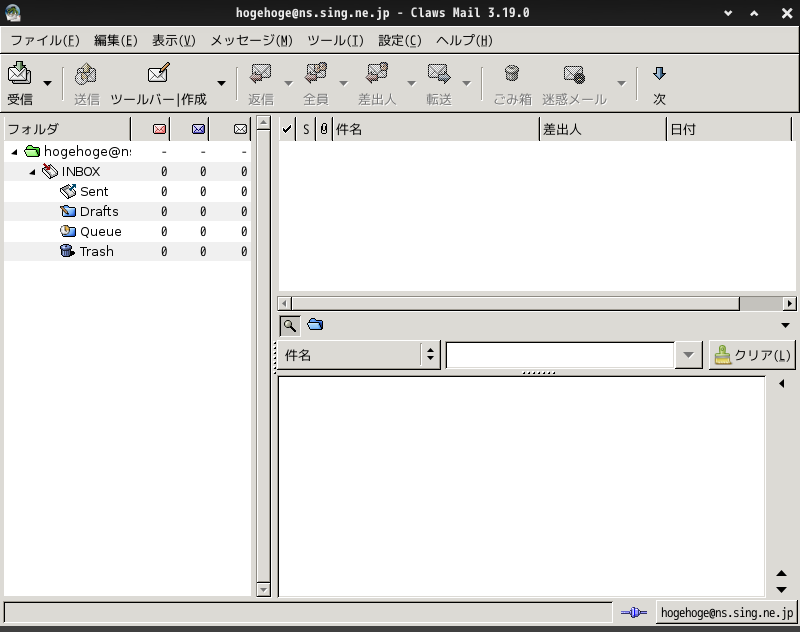Click the right arrow of message list scrollbar

pos(790,304)
